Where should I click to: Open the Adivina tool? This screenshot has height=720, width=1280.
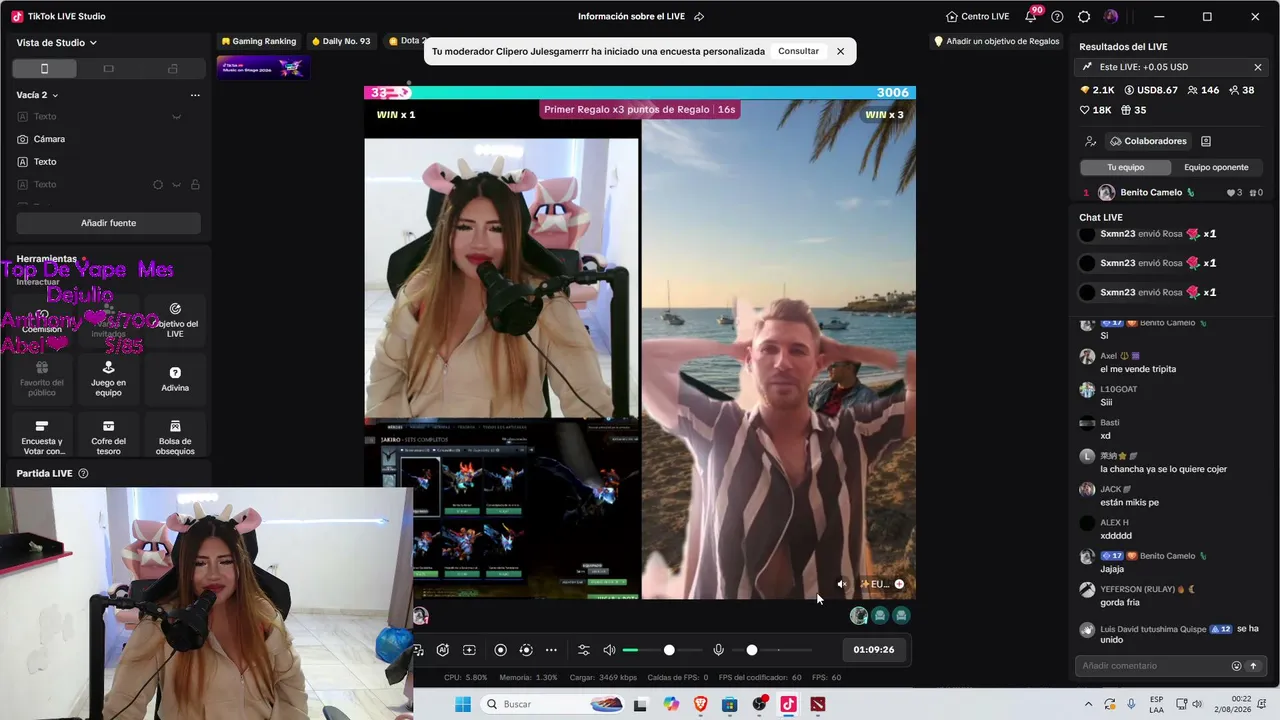175,379
